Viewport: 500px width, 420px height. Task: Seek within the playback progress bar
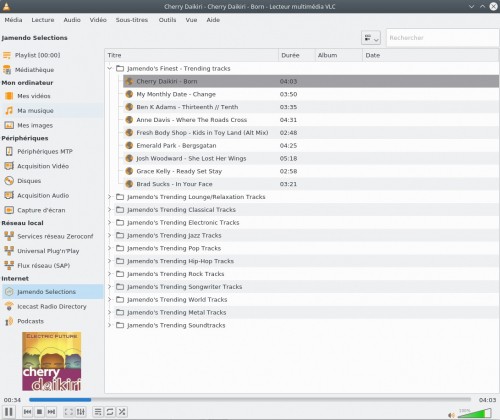click(250, 399)
